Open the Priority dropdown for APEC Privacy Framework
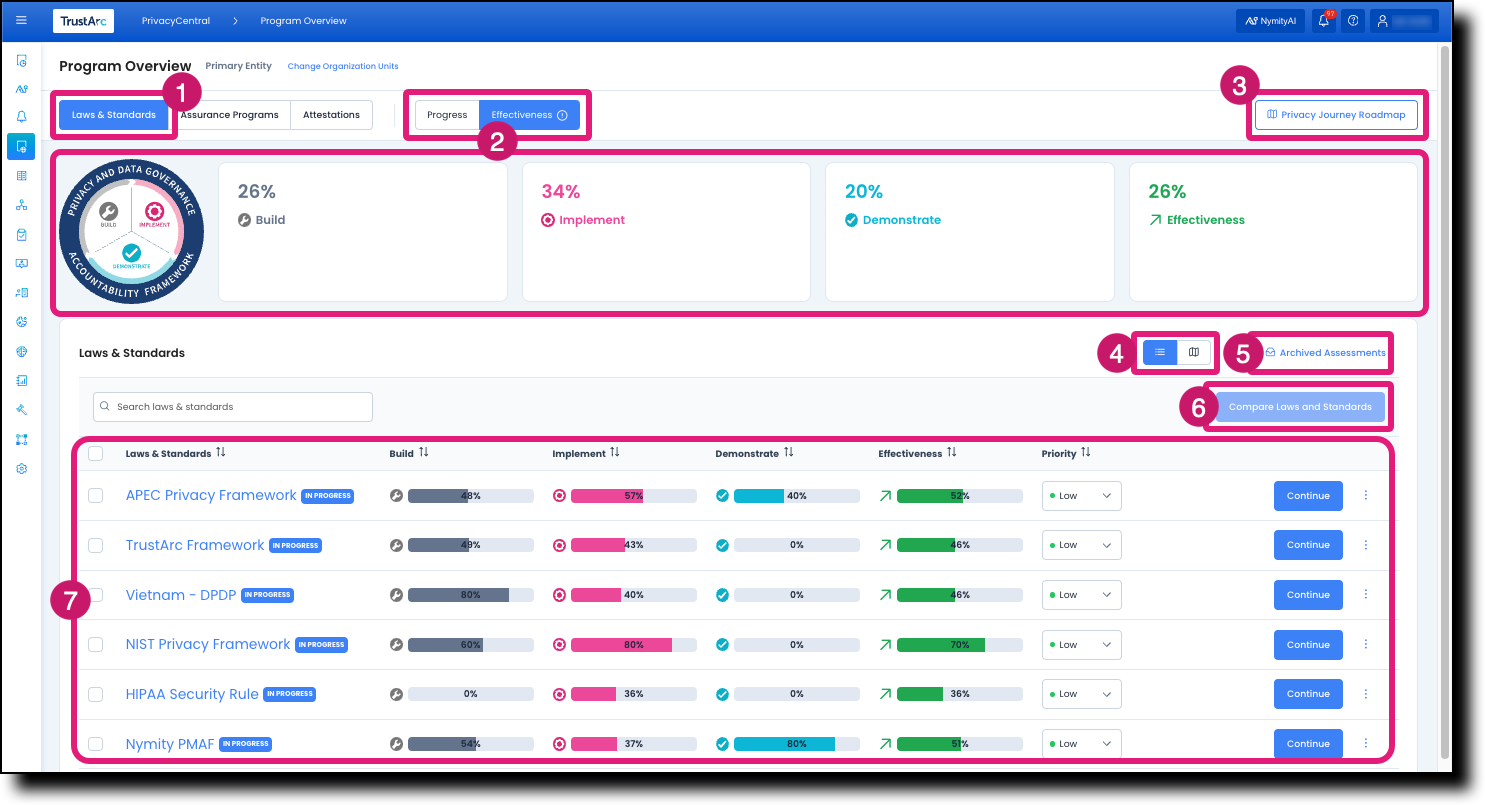This screenshot has width=1485, height=805. 1081,495
